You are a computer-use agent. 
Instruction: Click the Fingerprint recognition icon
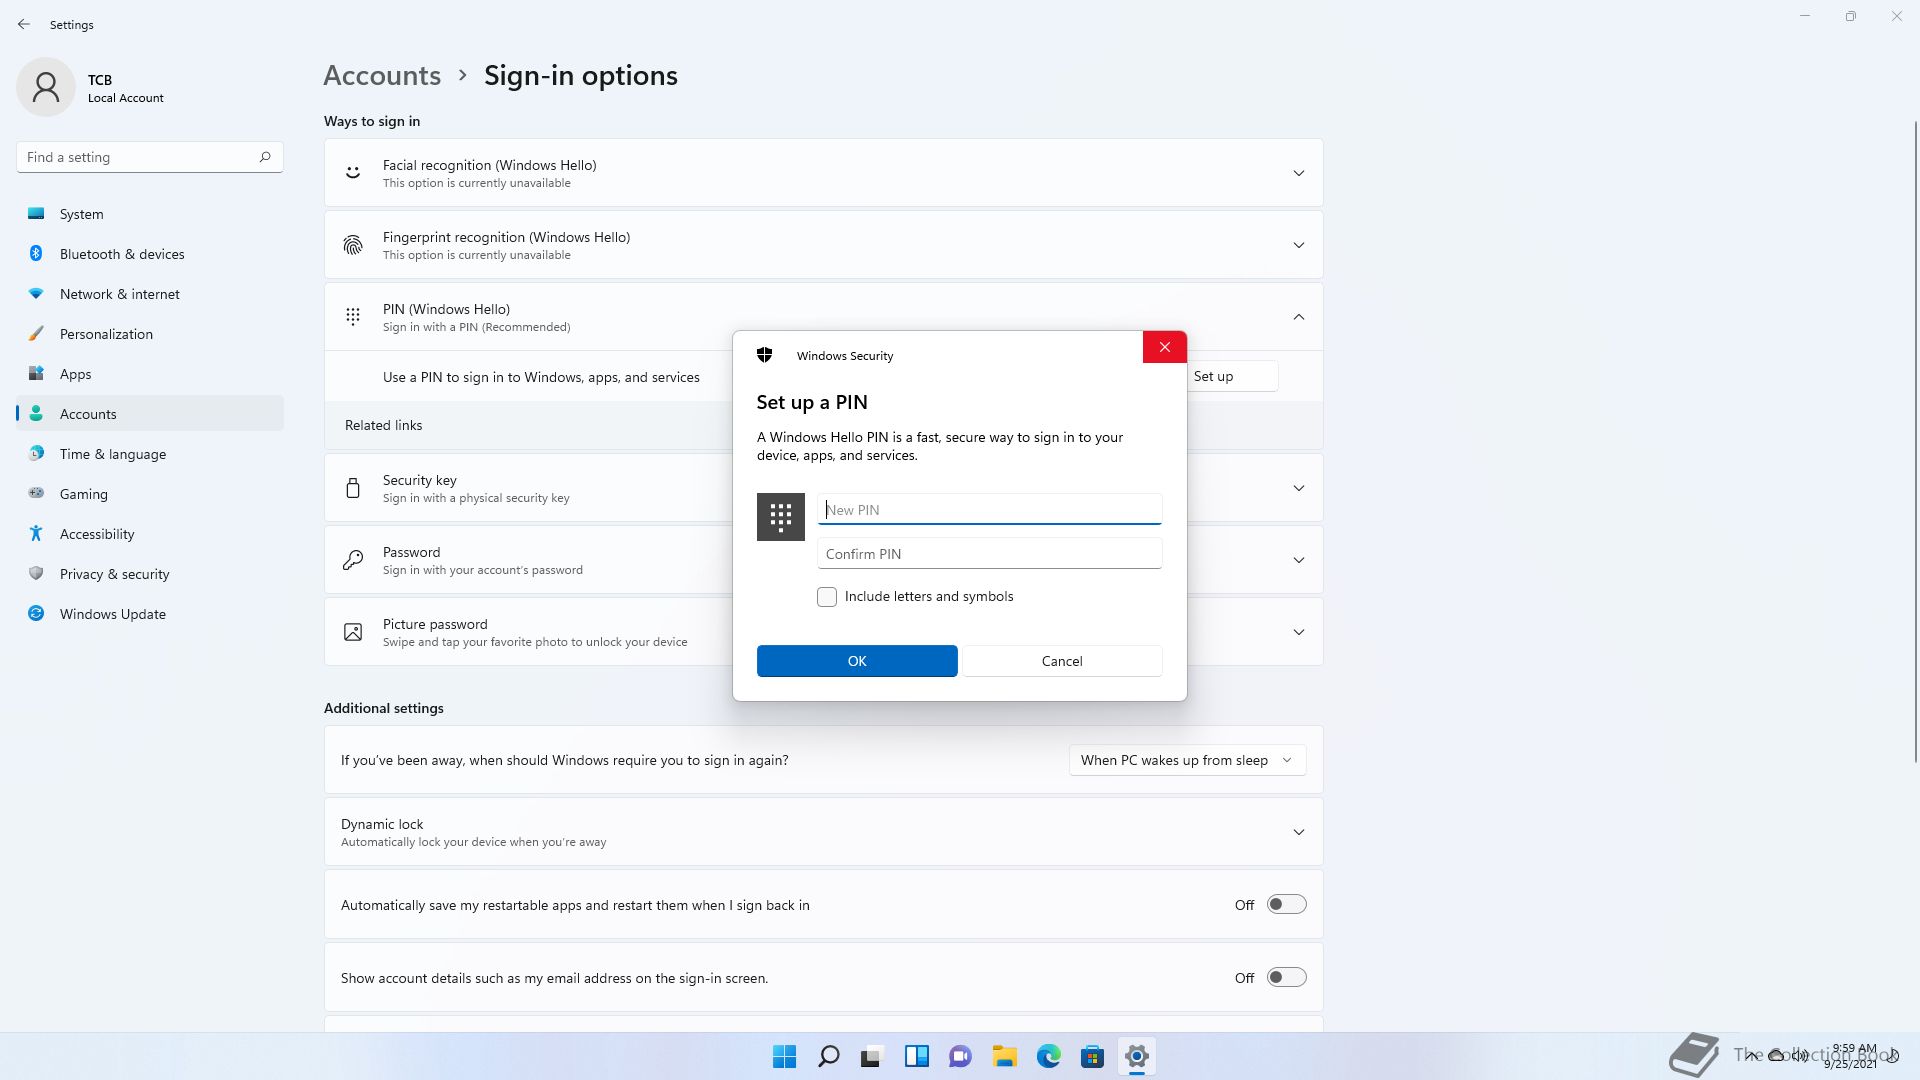353,245
